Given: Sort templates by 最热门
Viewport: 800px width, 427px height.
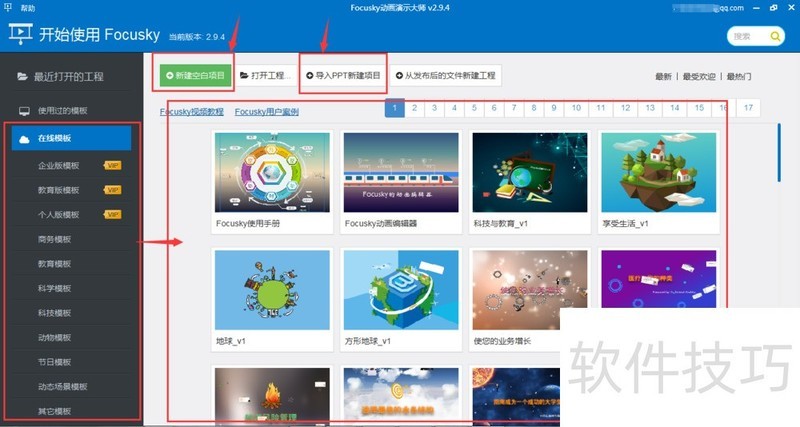Looking at the screenshot, I should 738,77.
